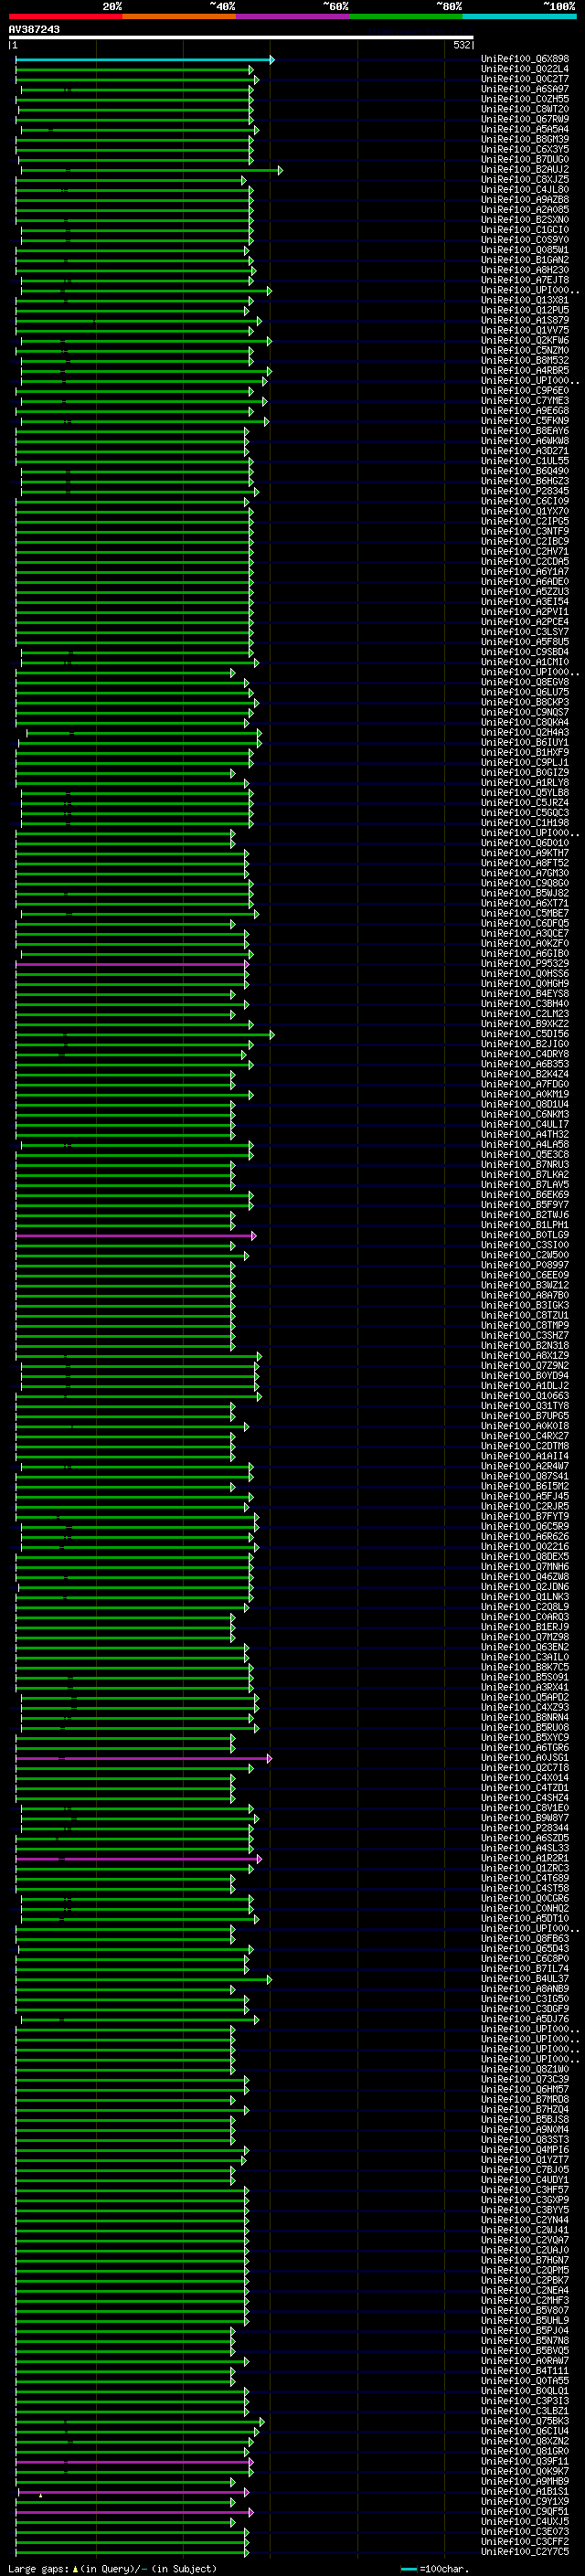Open hit label UniRef100_Q6X898
The width and height of the screenshot is (585, 2576).
pos(525,59)
